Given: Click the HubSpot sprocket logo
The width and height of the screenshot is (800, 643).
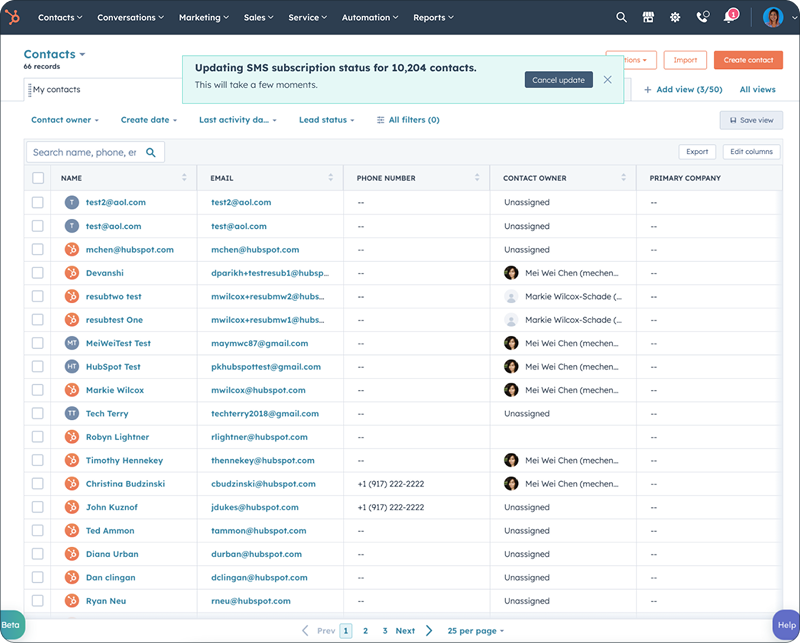Looking at the screenshot, I should (14, 17).
